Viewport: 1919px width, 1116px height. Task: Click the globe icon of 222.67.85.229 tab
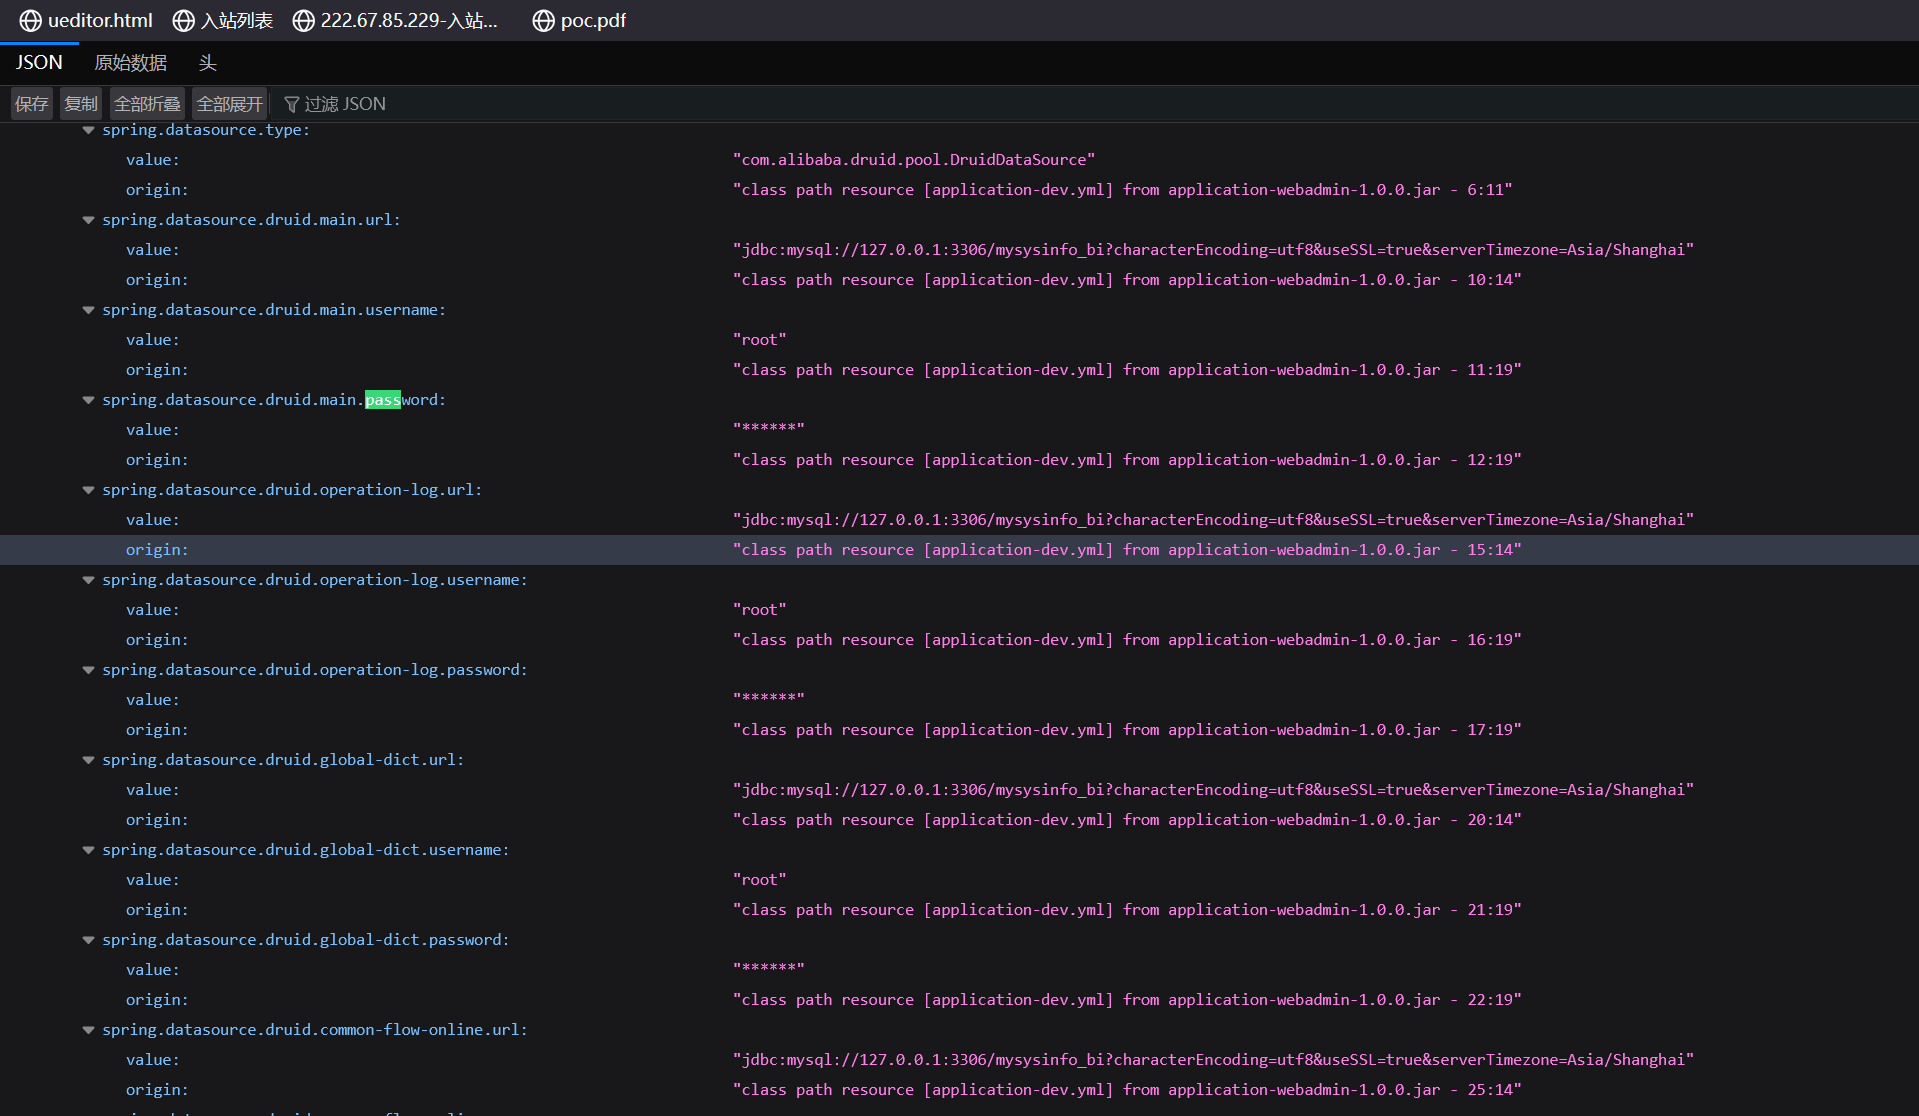click(303, 21)
